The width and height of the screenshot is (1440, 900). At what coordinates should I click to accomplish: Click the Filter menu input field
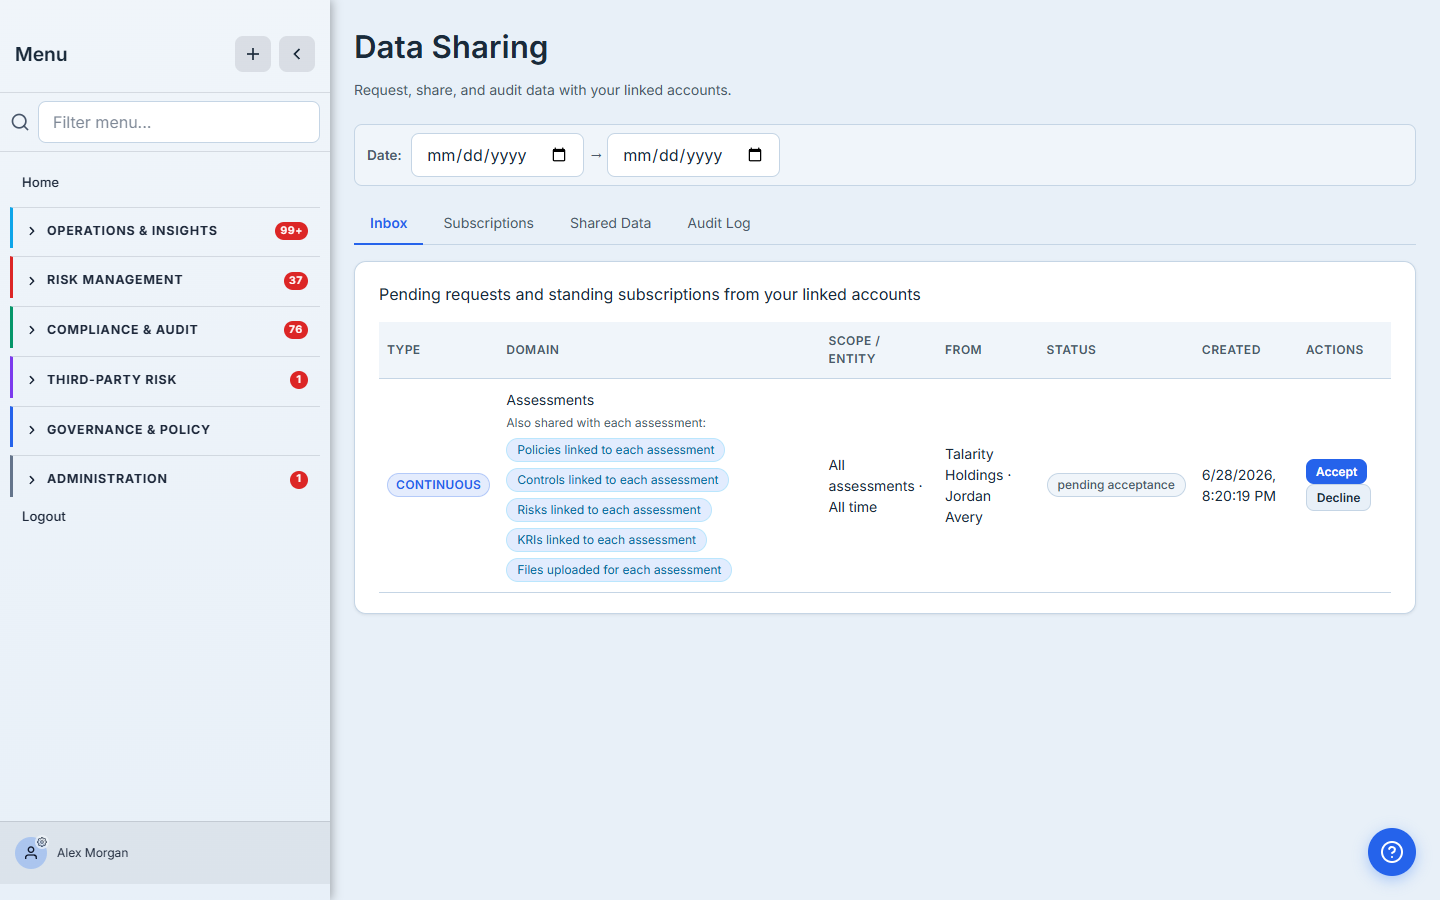click(179, 122)
